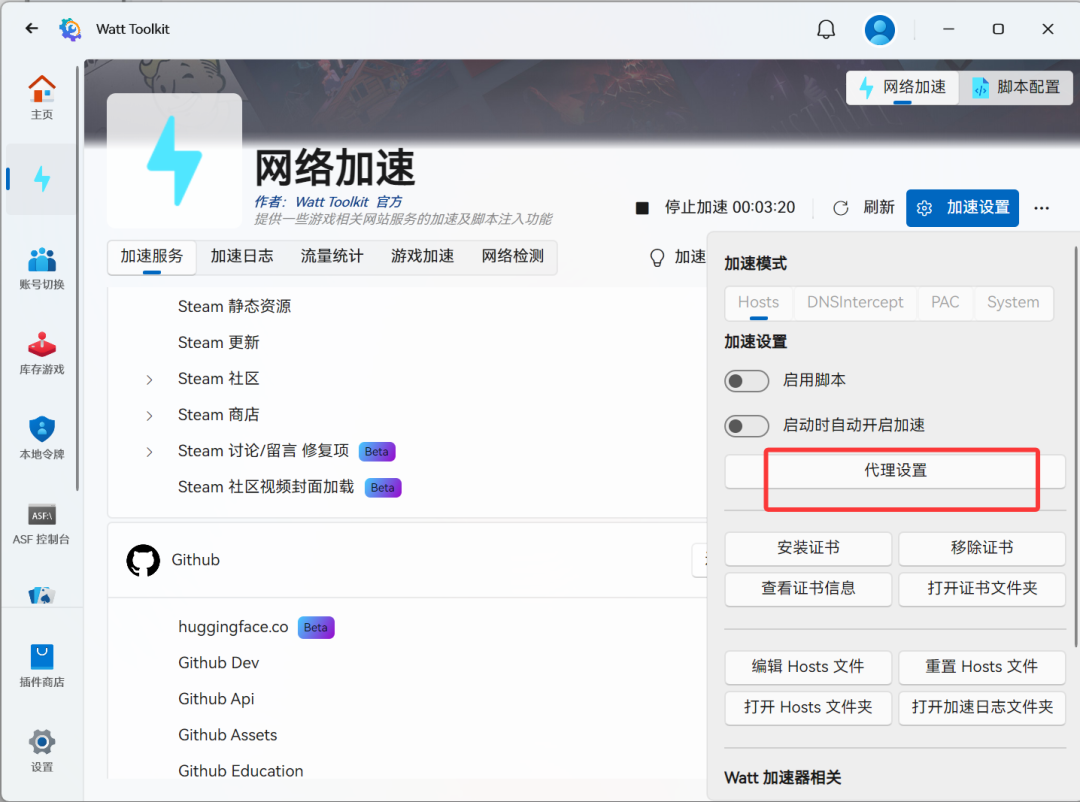Click 重置 Hosts 文件 button
Viewport: 1080px width, 802px height.
(982, 668)
